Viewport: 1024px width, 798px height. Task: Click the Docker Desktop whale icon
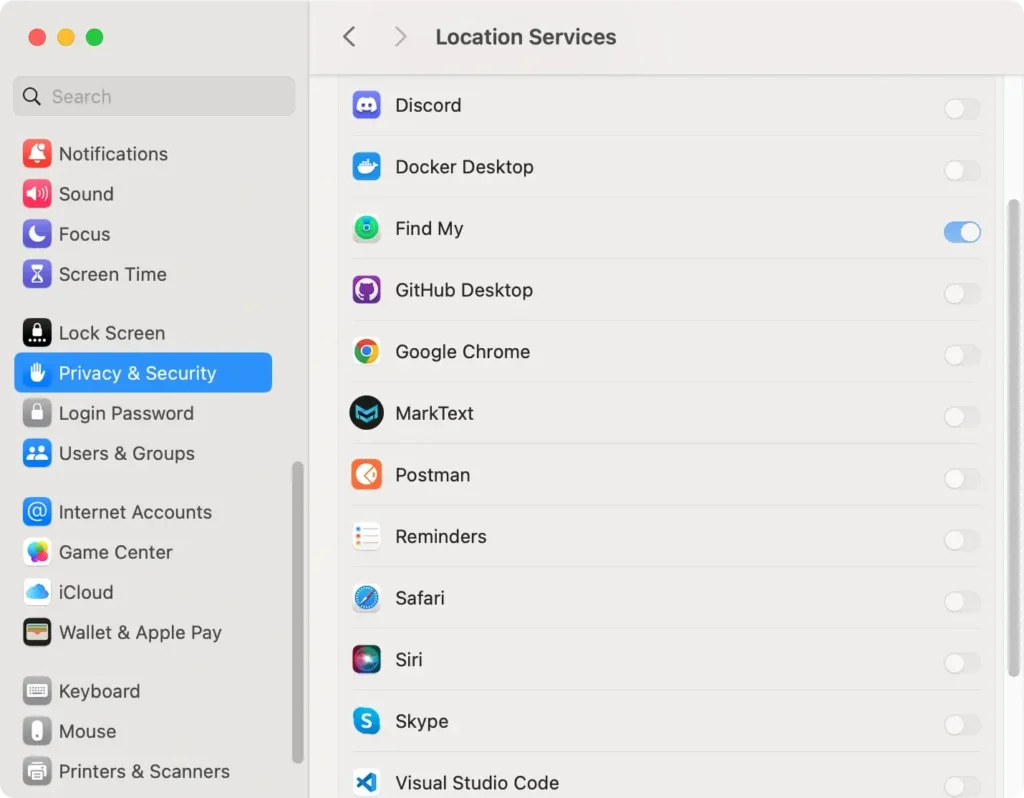tap(366, 167)
